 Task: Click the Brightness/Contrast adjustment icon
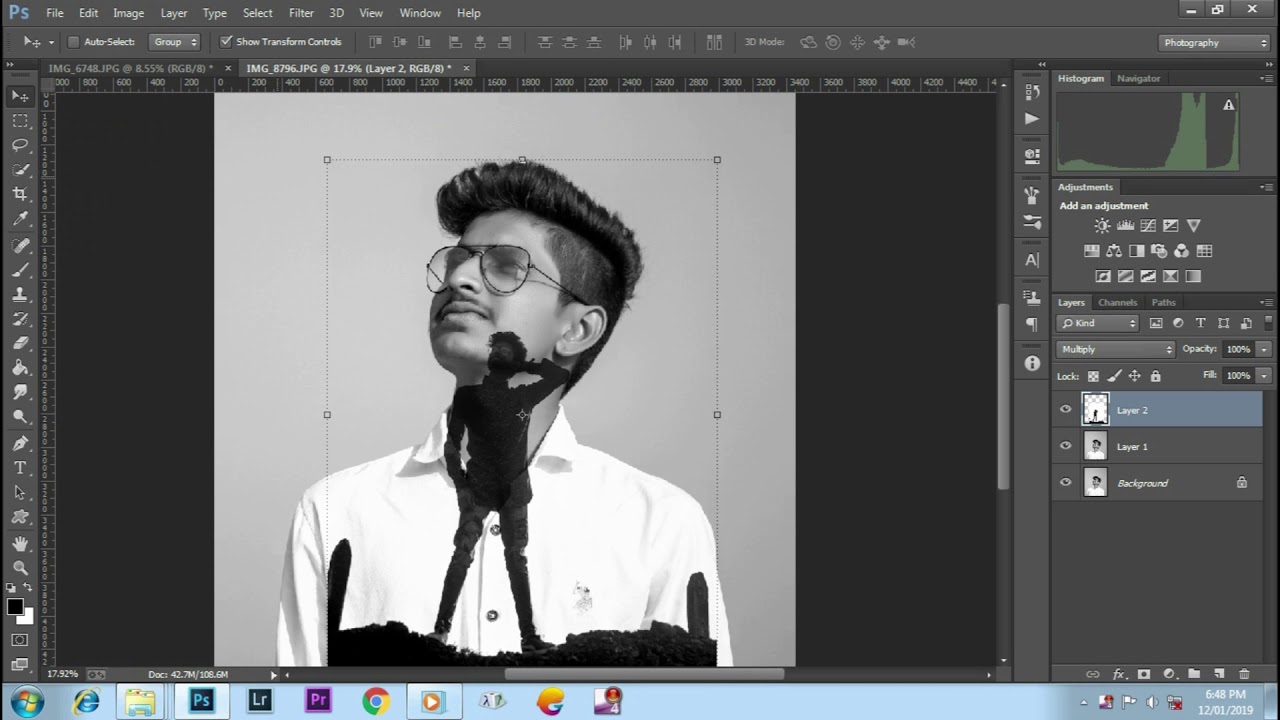tap(1102, 226)
